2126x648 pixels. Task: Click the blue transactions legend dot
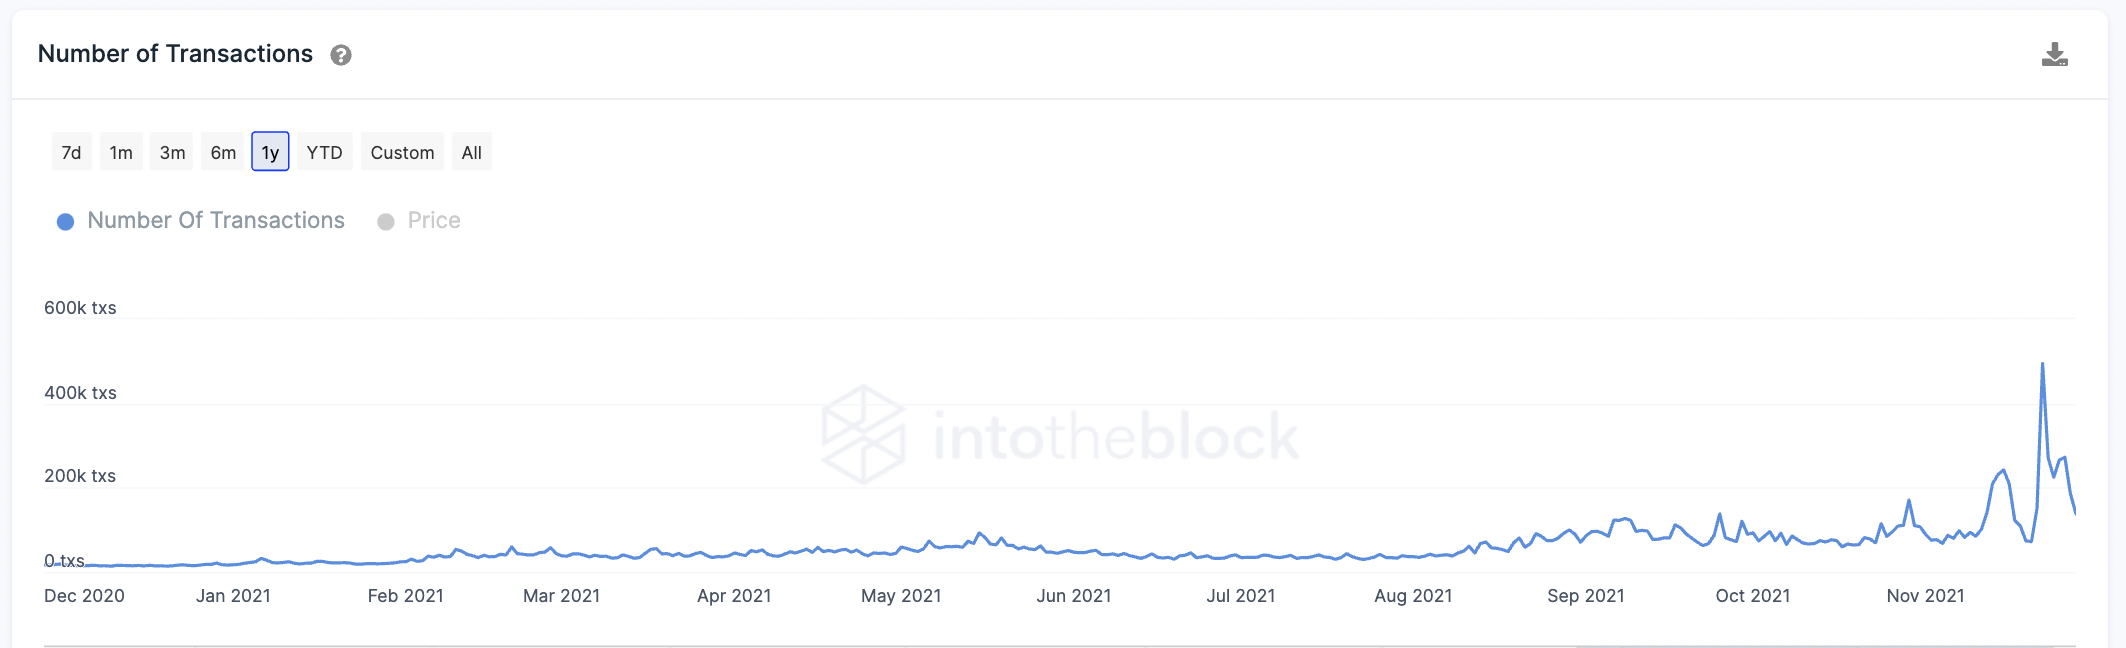click(65, 221)
